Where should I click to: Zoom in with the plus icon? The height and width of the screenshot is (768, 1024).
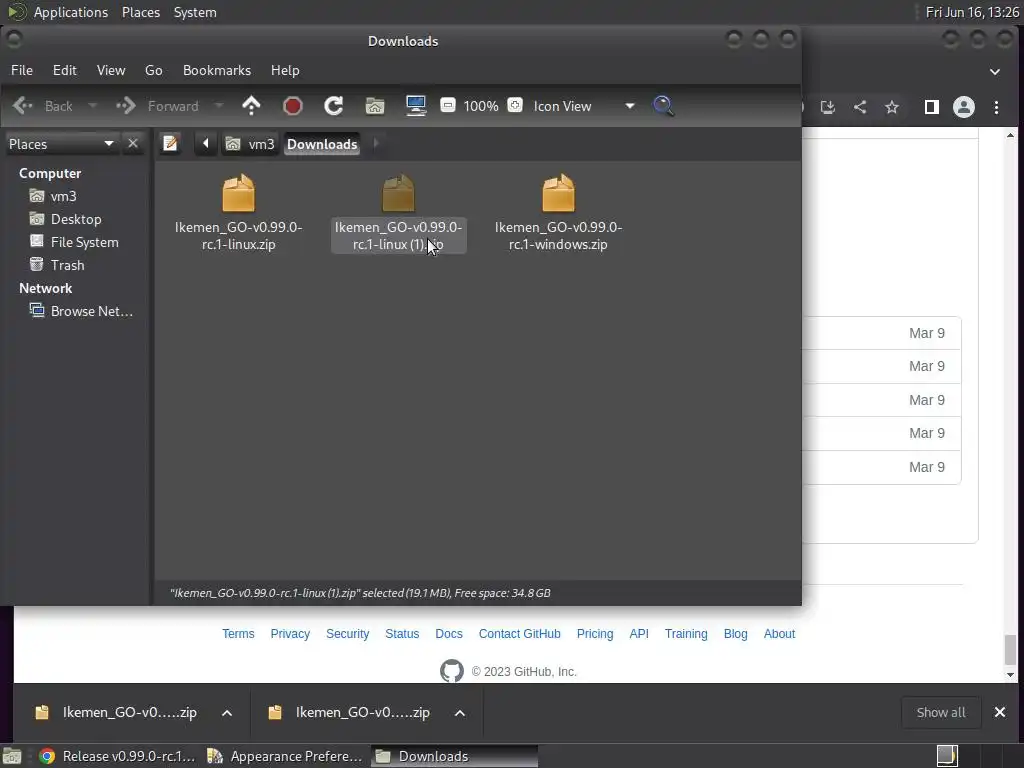tap(515, 105)
